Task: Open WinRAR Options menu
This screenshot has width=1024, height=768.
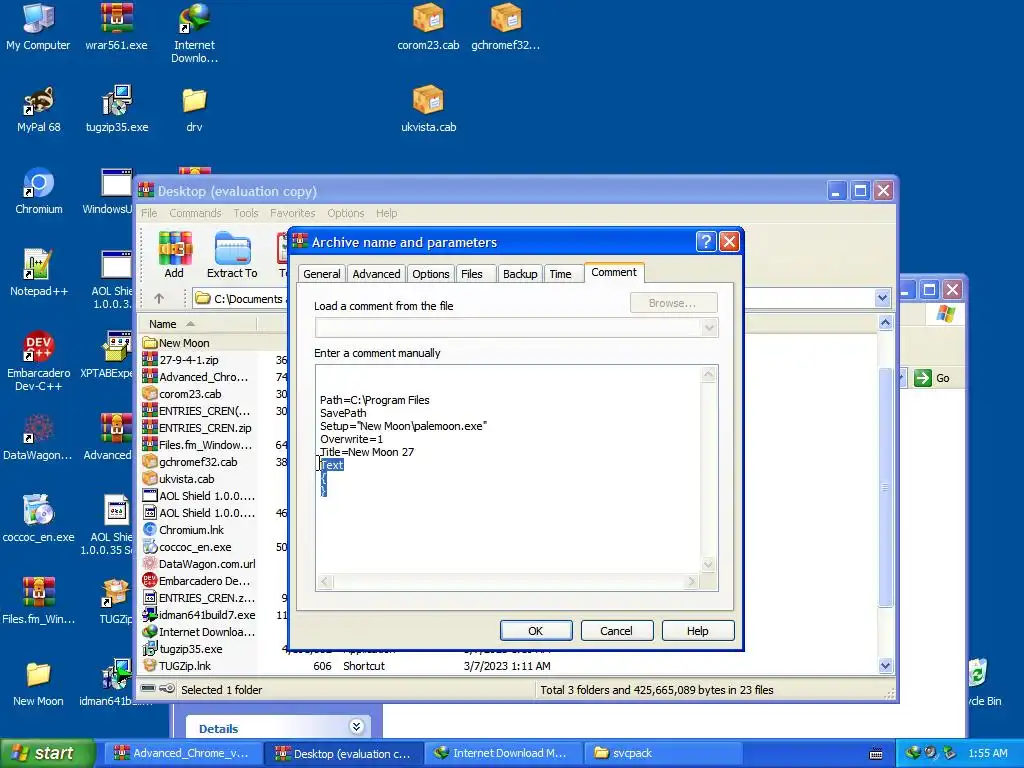Action: pyautogui.click(x=345, y=213)
